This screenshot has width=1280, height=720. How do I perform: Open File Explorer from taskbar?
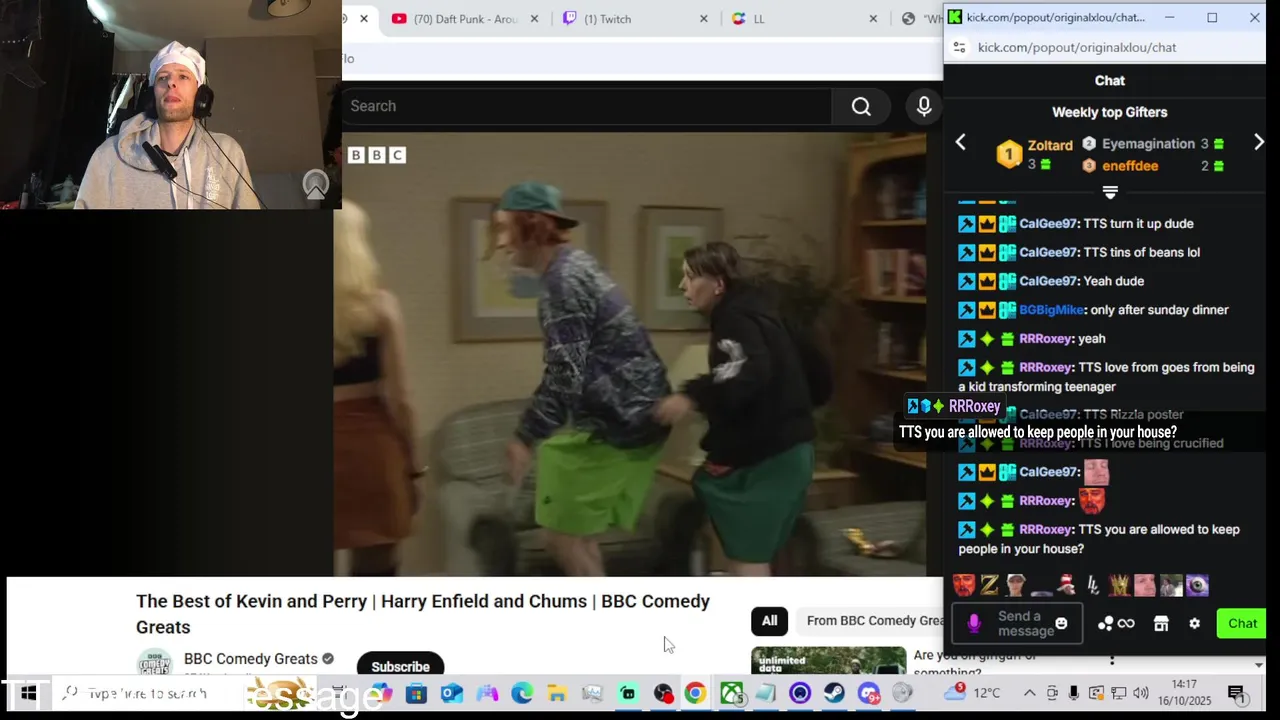pos(557,693)
